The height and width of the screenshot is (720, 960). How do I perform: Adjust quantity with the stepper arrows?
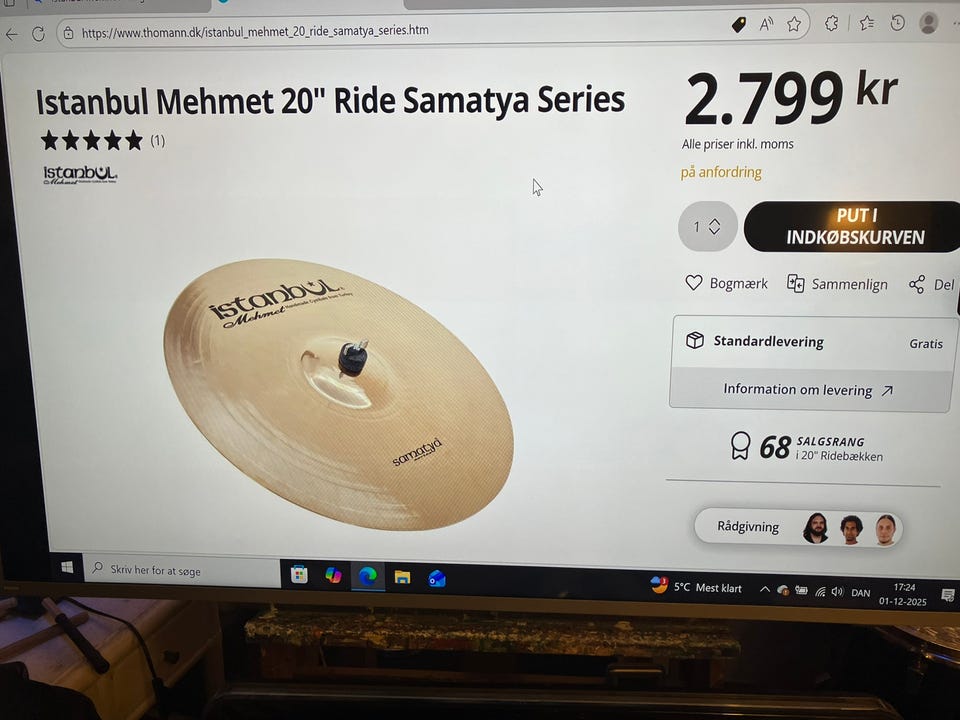[714, 227]
